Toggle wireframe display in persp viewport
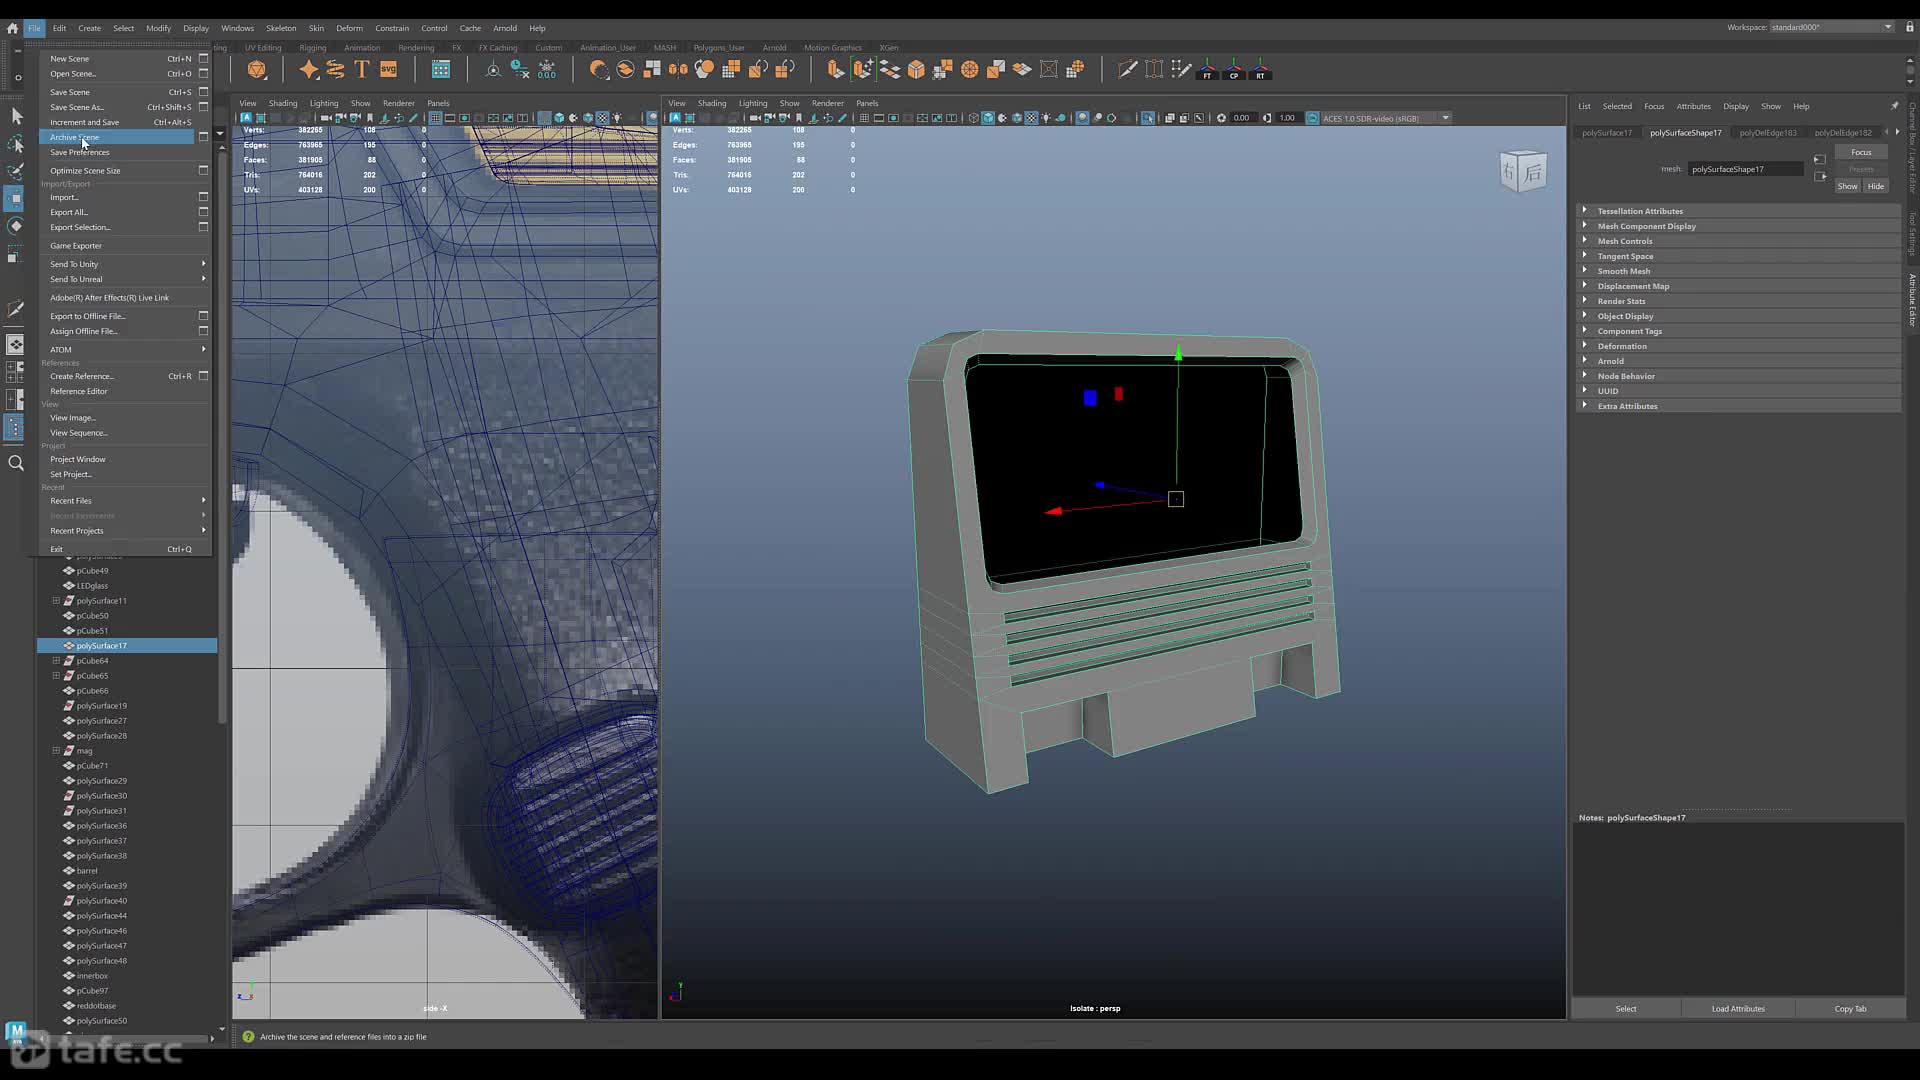Image resolution: width=1920 pixels, height=1080 pixels. point(973,118)
